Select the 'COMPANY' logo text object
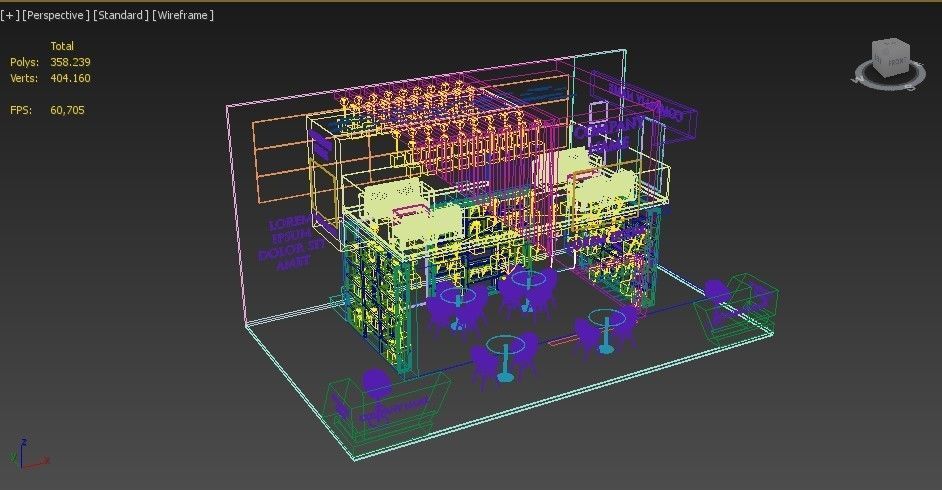 click(x=607, y=128)
